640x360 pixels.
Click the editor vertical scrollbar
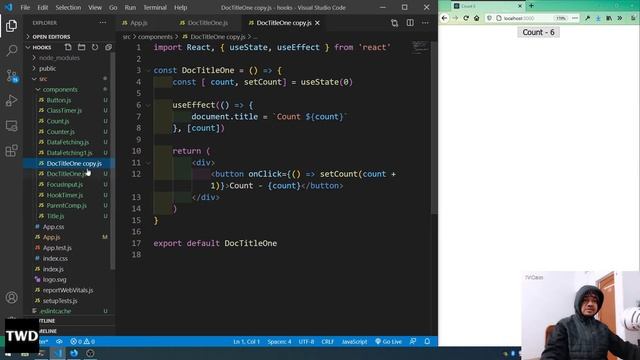tap(434, 127)
